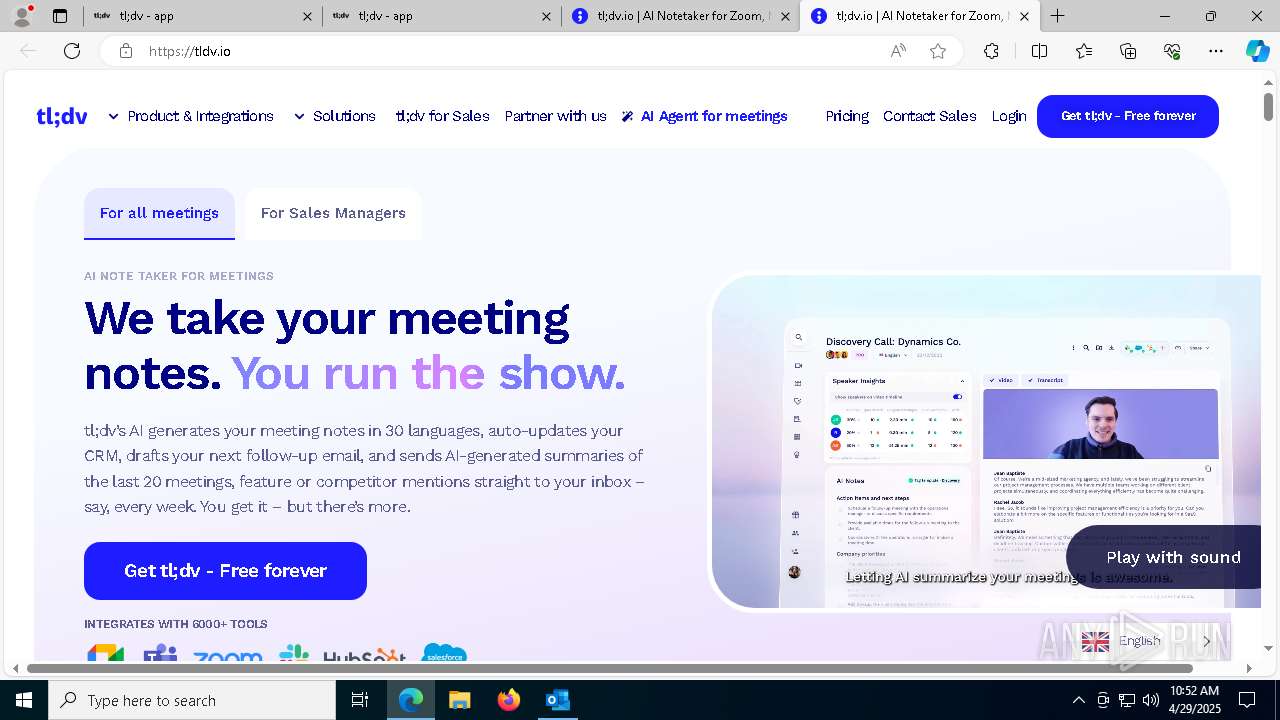
Task: Open the Collections icon
Action: pyautogui.click(x=1128, y=51)
